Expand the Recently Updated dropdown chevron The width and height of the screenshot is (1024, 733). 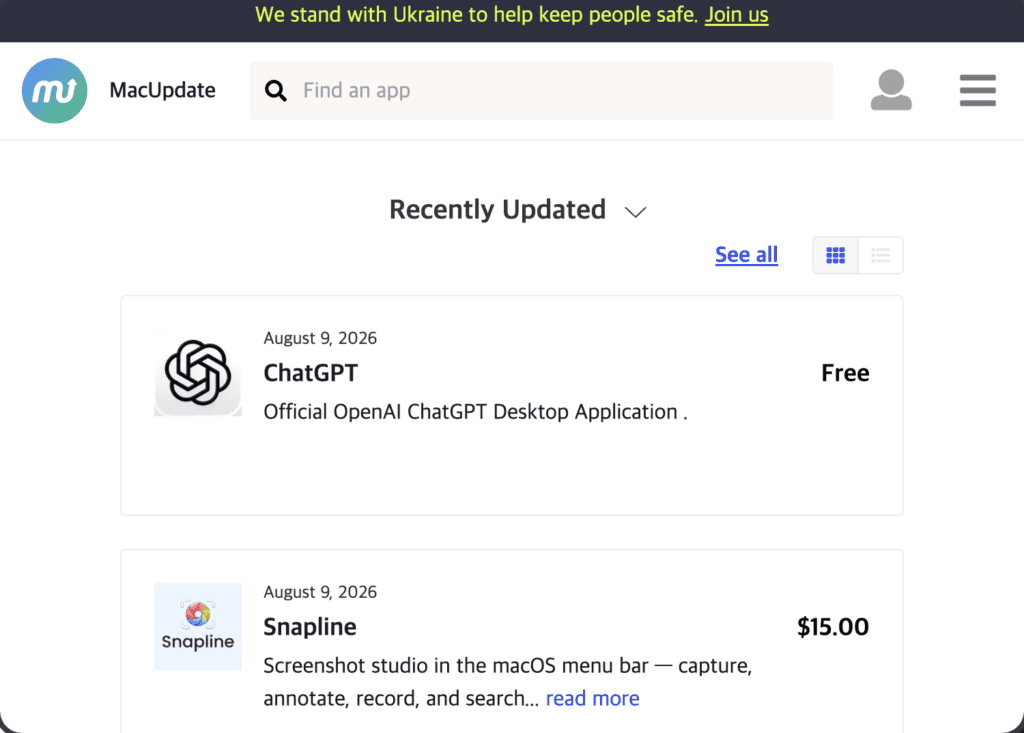click(635, 212)
